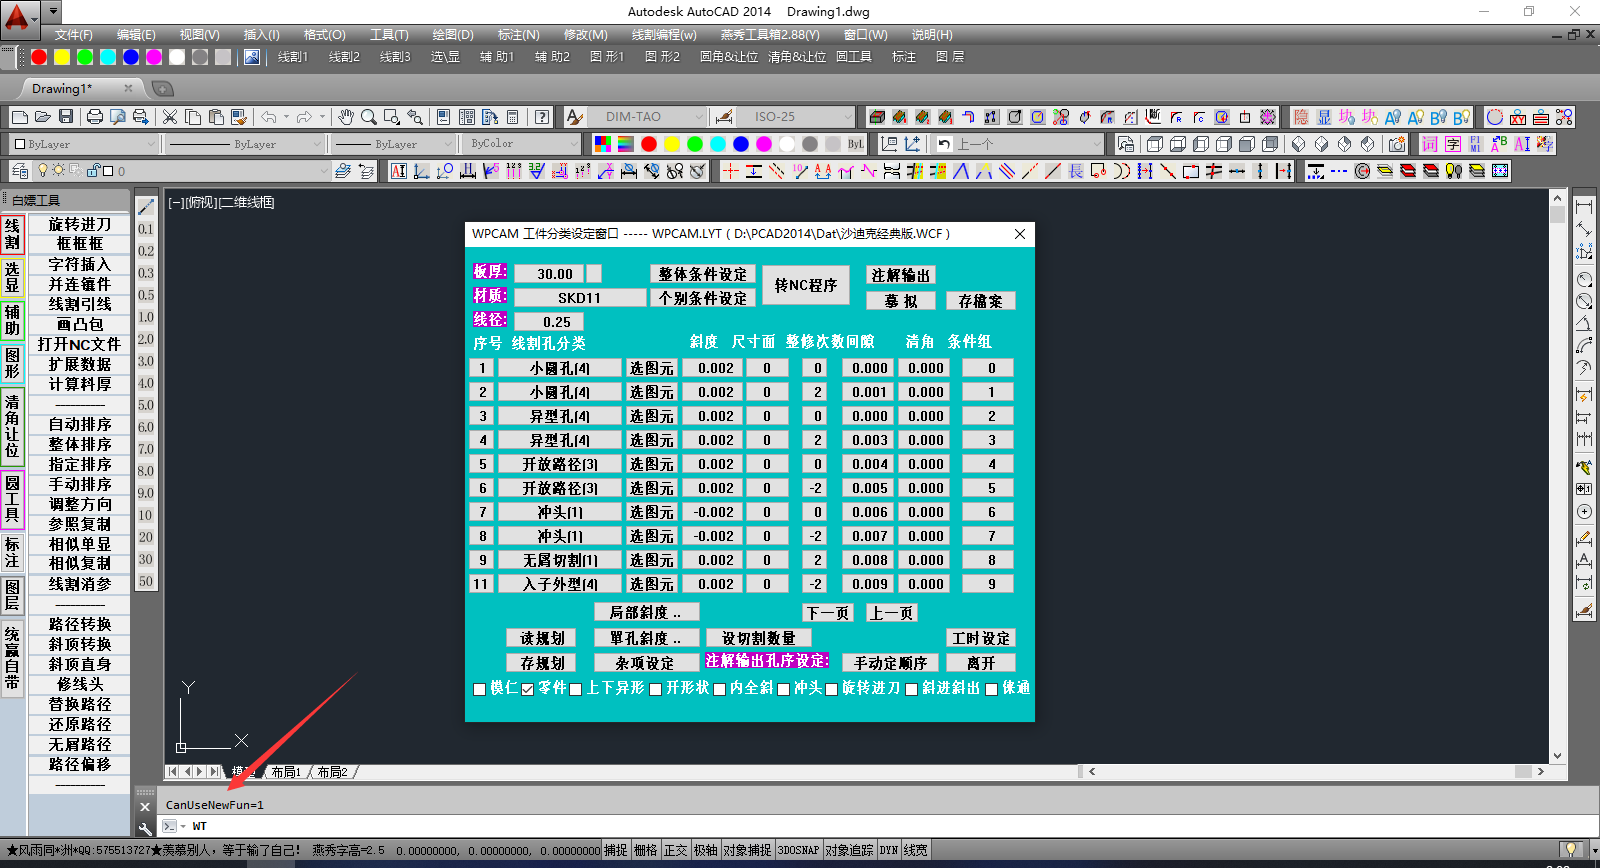
Task: Click the New drawing icon
Action: click(x=19, y=117)
